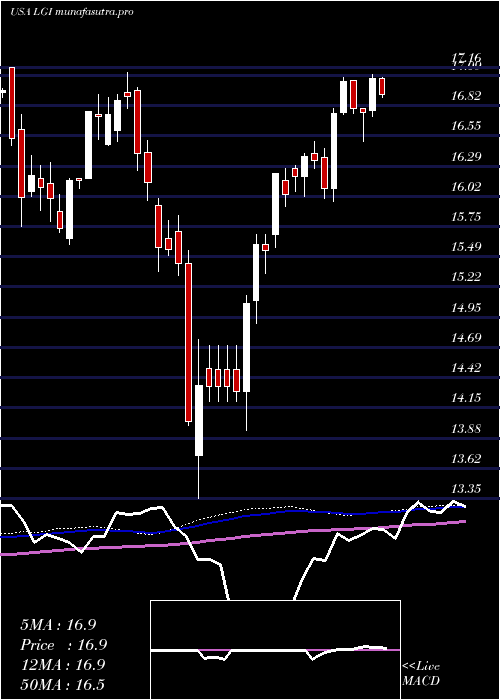Click the '5MA : 16.9' readout
This screenshot has height=700, width=500.
click(x=58, y=625)
